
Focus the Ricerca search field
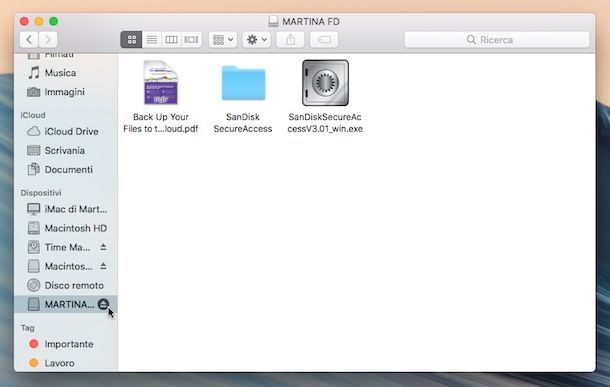pyautogui.click(x=497, y=40)
